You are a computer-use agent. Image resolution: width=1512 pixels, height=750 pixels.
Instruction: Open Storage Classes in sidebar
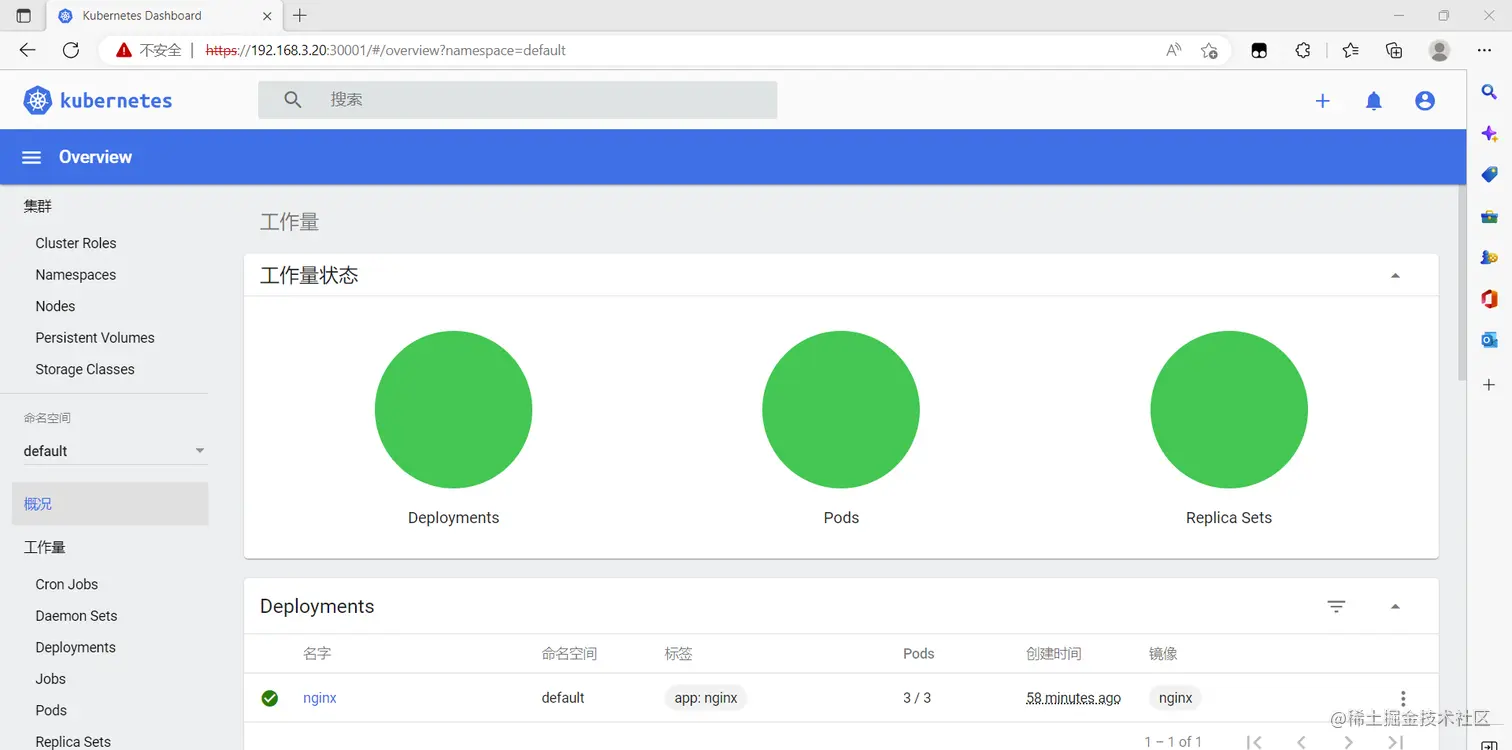click(x=85, y=369)
